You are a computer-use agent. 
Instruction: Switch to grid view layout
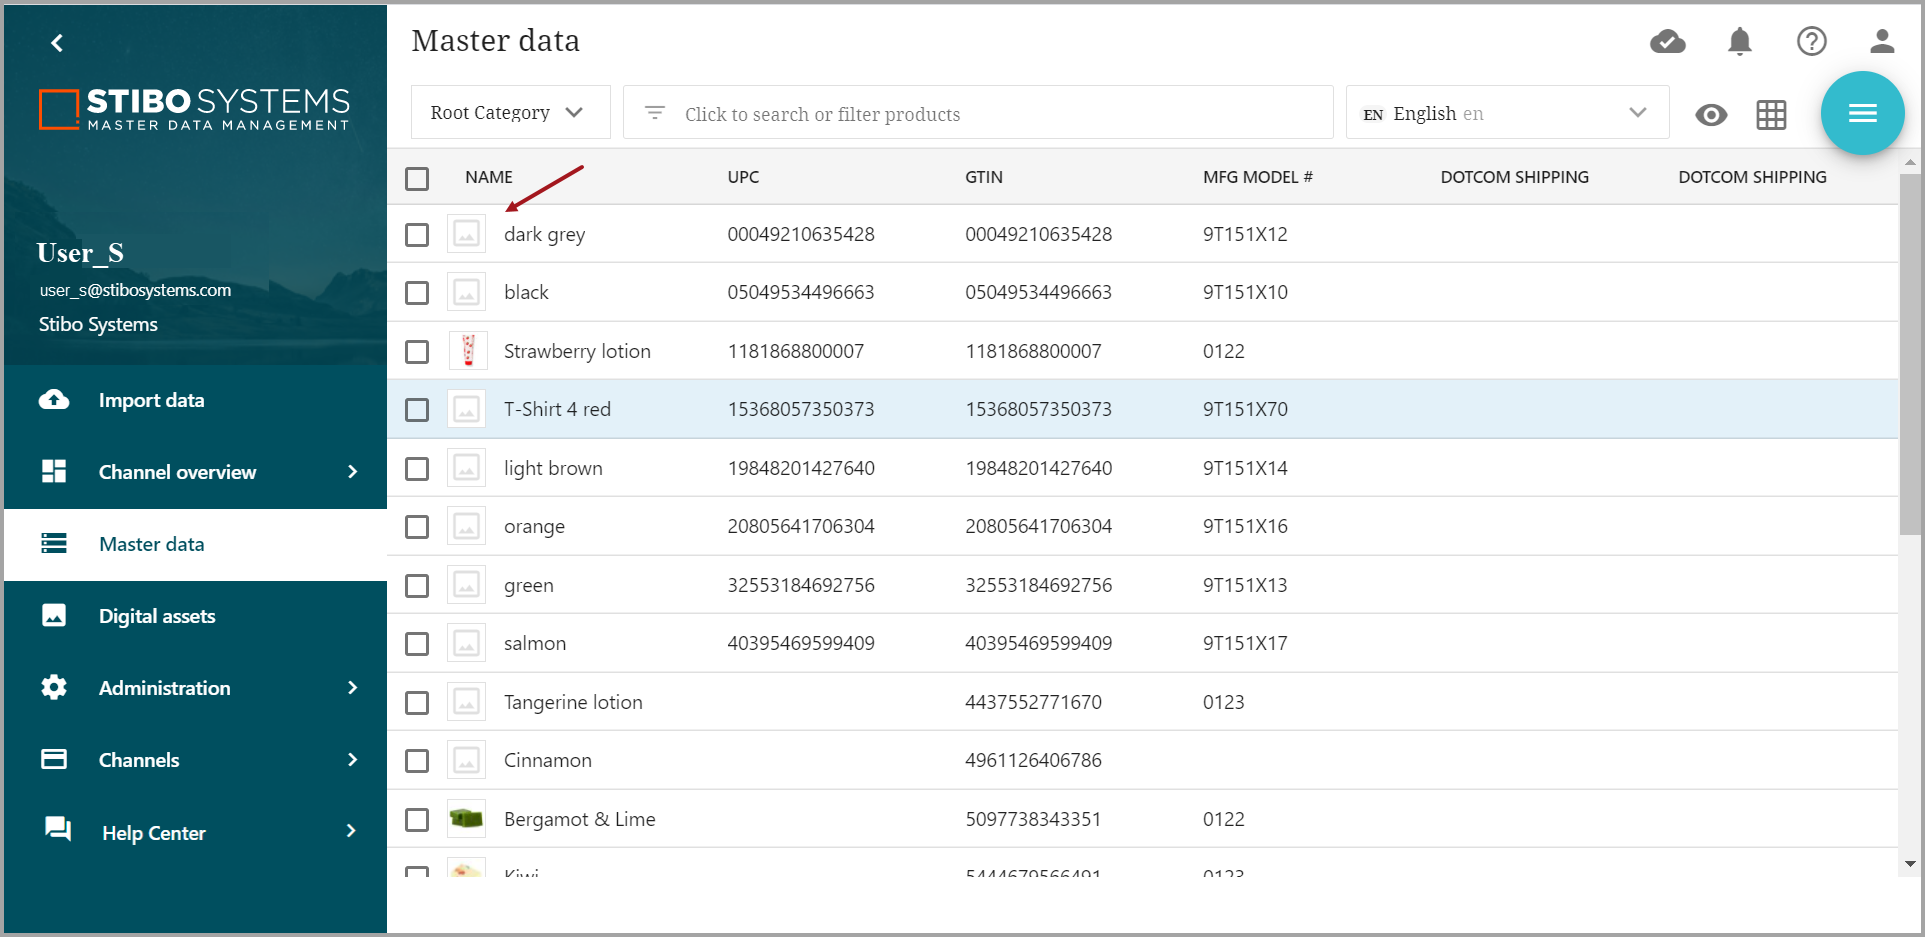tap(1771, 115)
